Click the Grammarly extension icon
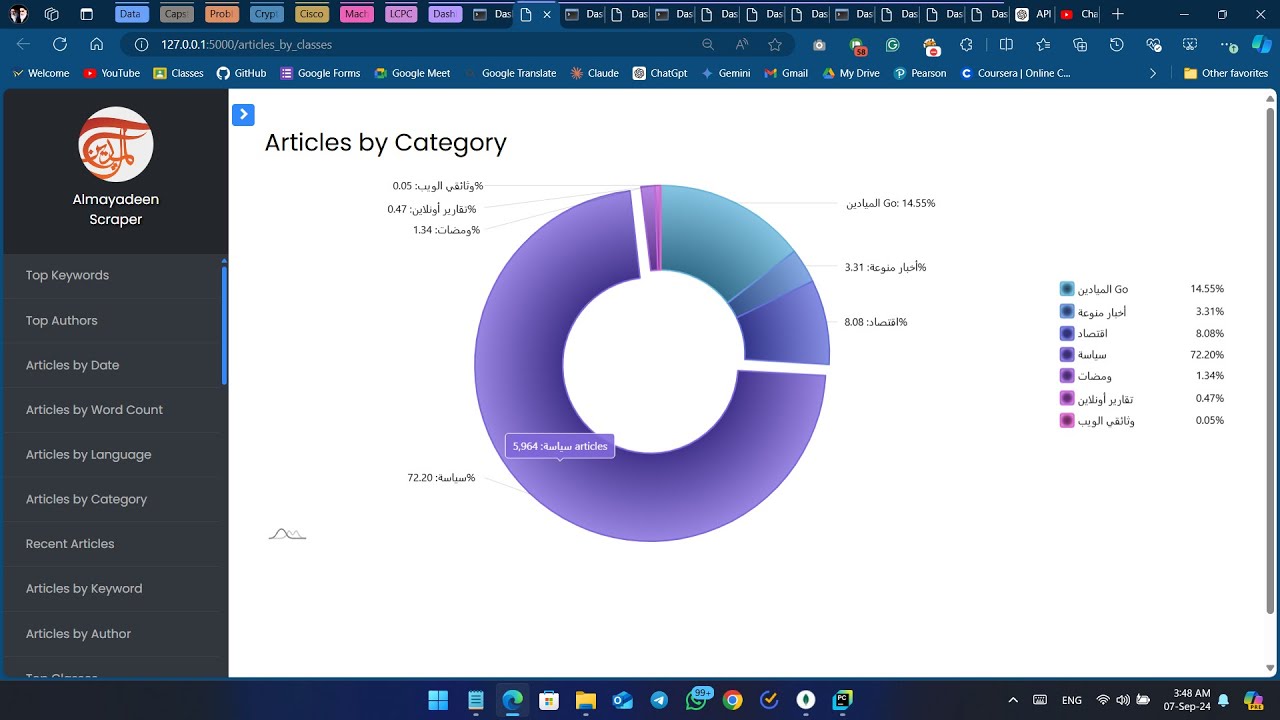Screen dimensions: 1280x720 click(893, 44)
